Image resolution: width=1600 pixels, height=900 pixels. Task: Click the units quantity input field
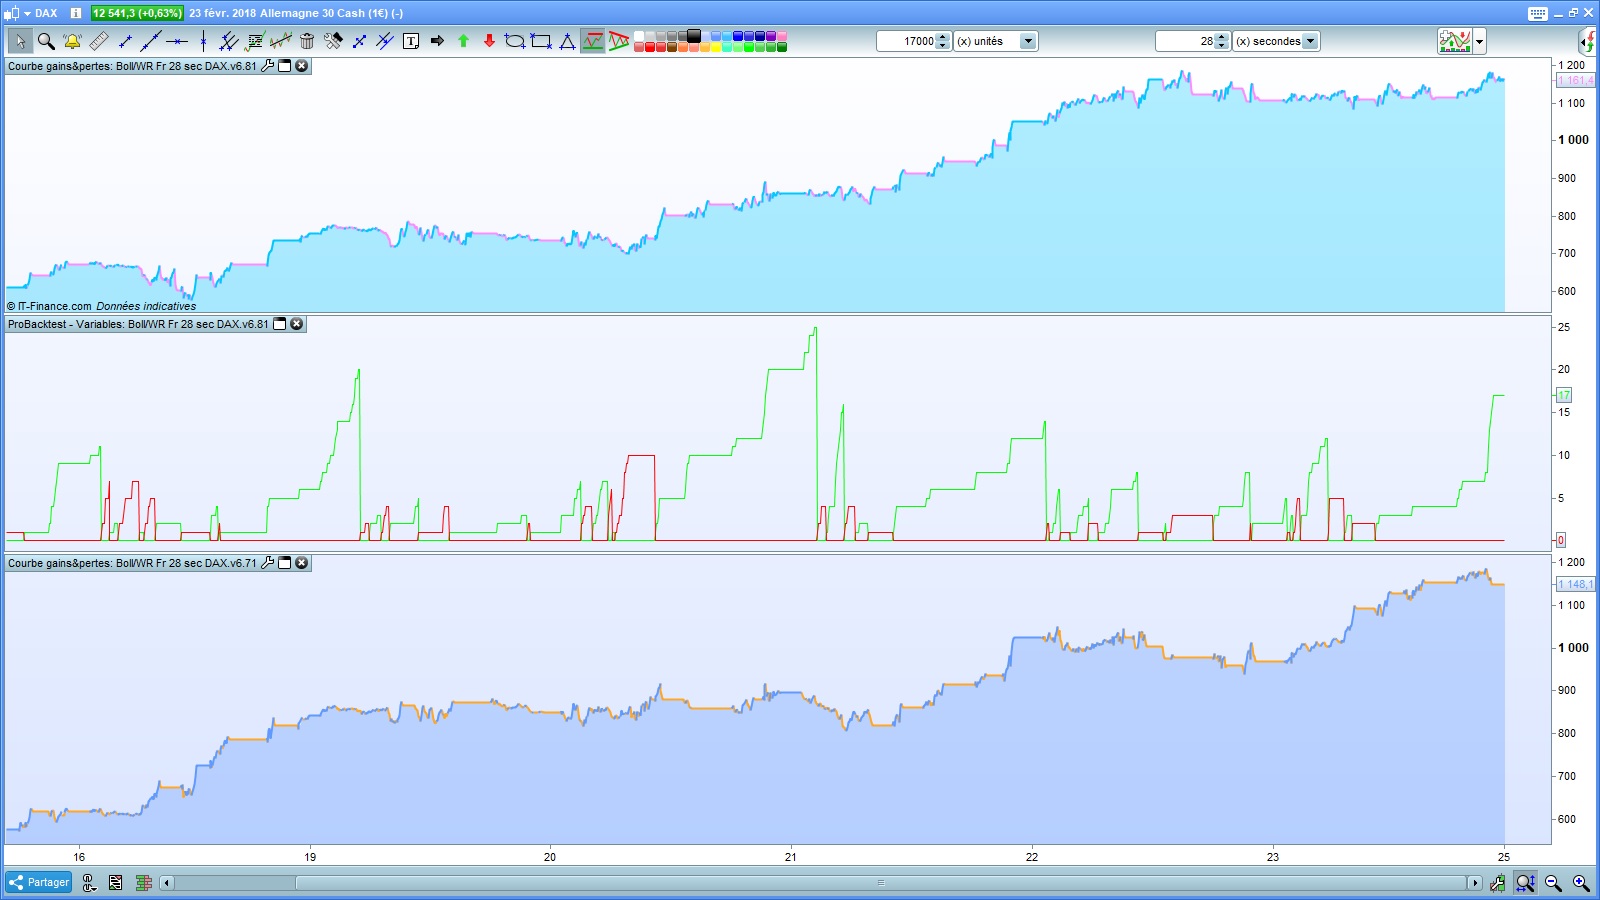[x=906, y=41]
